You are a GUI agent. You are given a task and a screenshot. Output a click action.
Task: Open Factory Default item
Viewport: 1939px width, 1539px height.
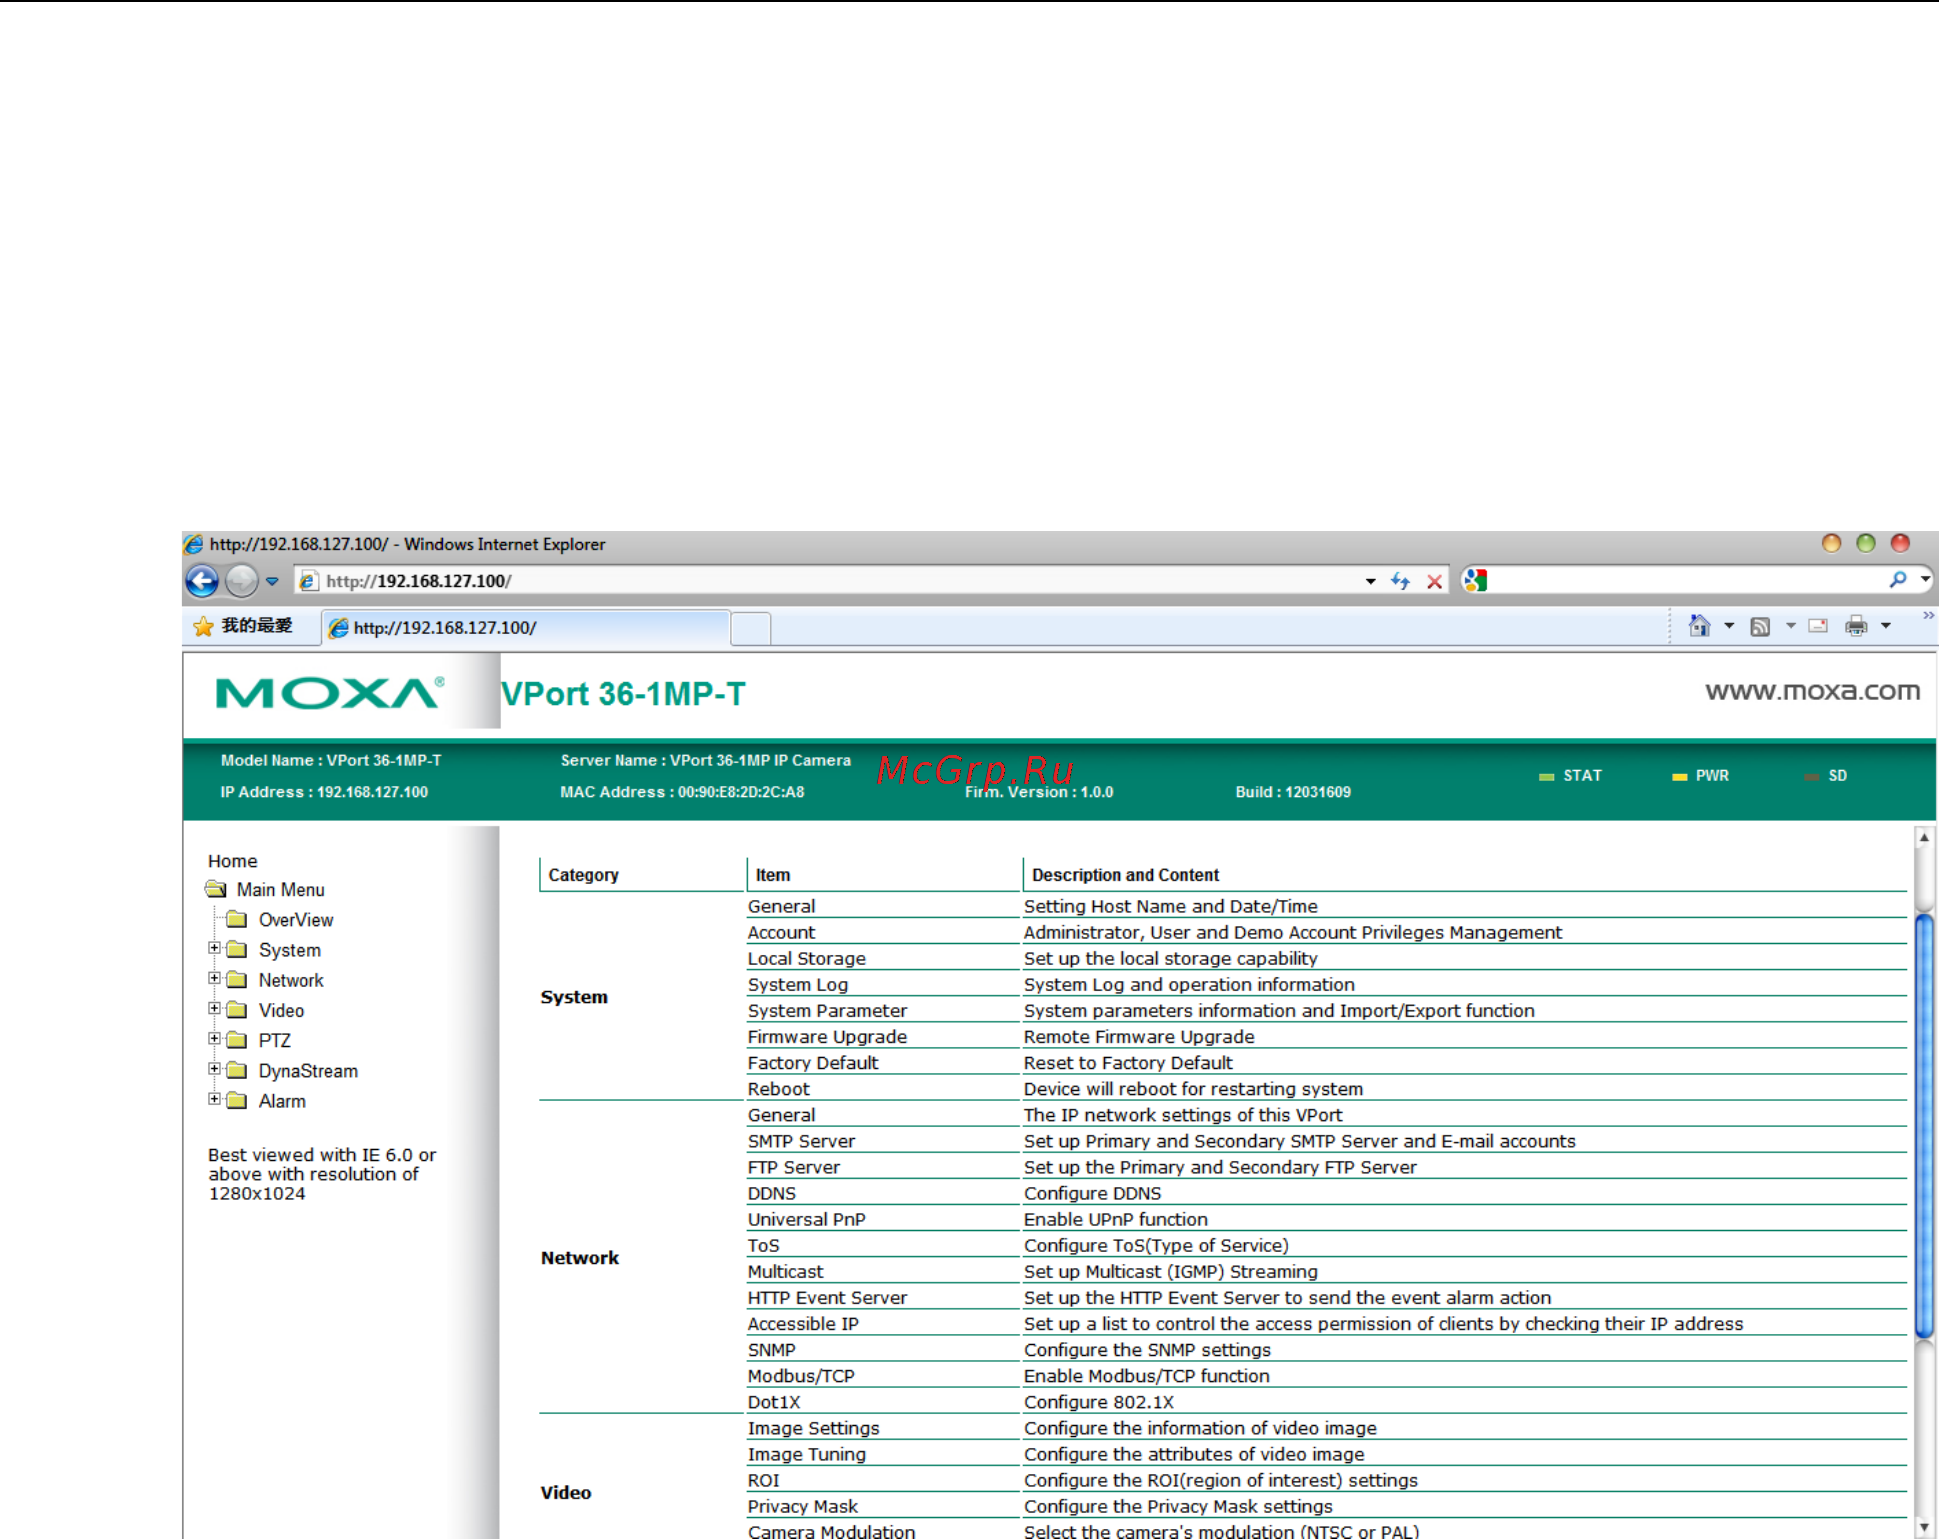point(813,1063)
